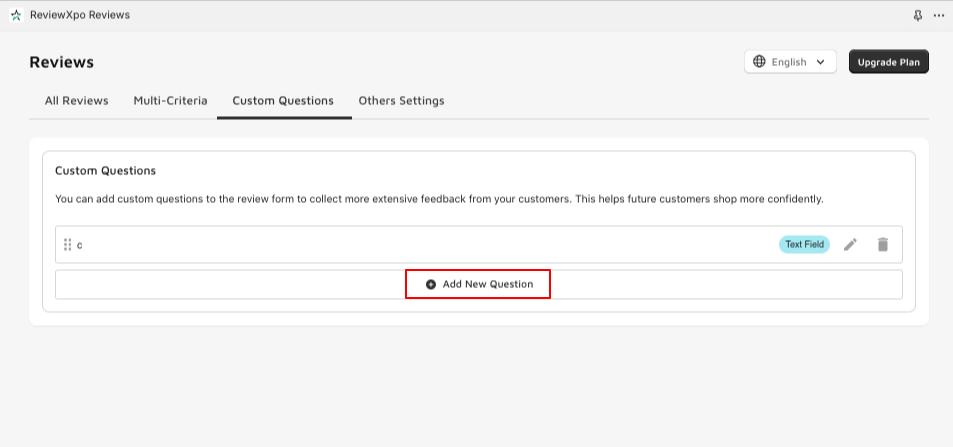This screenshot has width=953, height=447.
Task: Pin the ReviewXpo Reviews app
Action: coord(918,16)
